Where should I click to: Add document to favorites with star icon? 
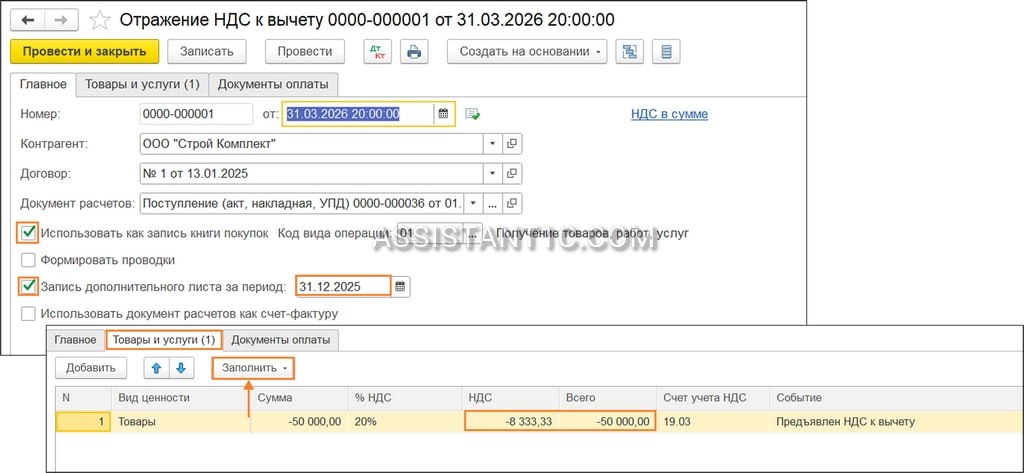pyautogui.click(x=100, y=20)
